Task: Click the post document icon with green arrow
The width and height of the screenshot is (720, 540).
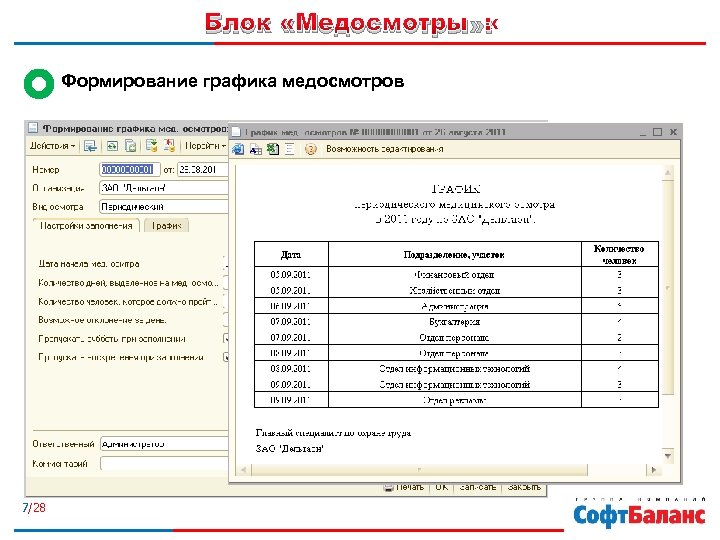Action: coord(152,146)
